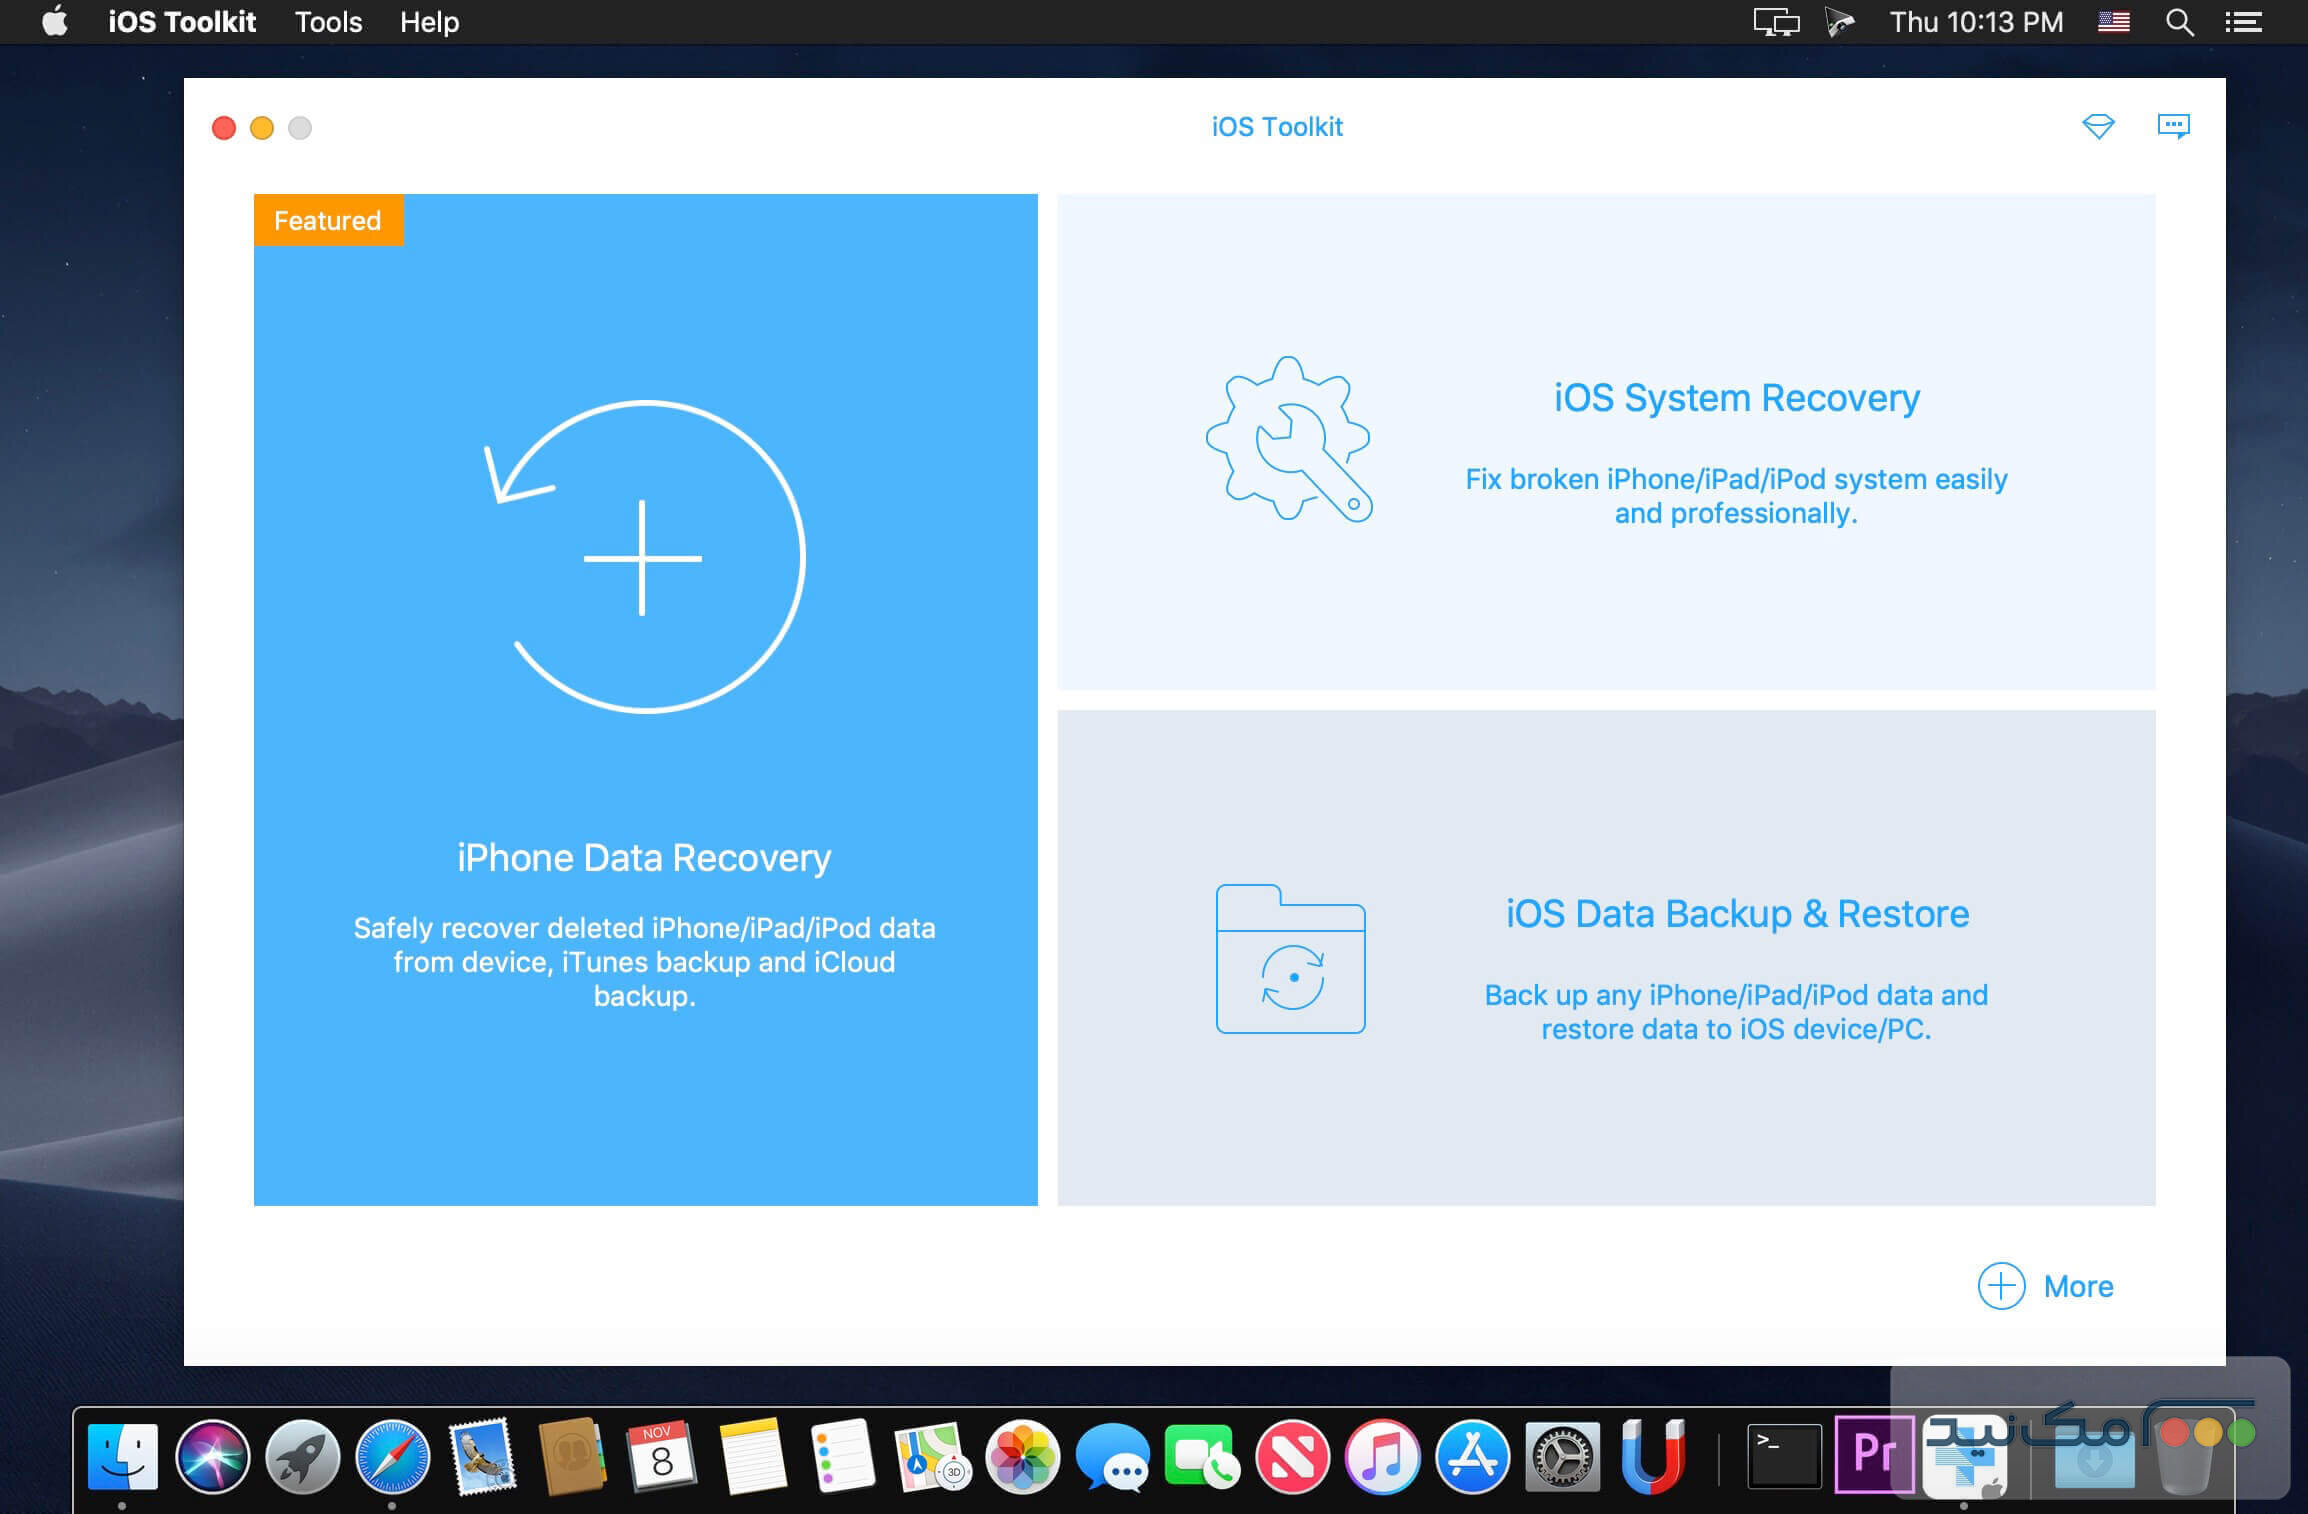Click the Spotlight search icon
Image resolution: width=2308 pixels, height=1514 pixels.
pyautogui.click(x=2180, y=21)
